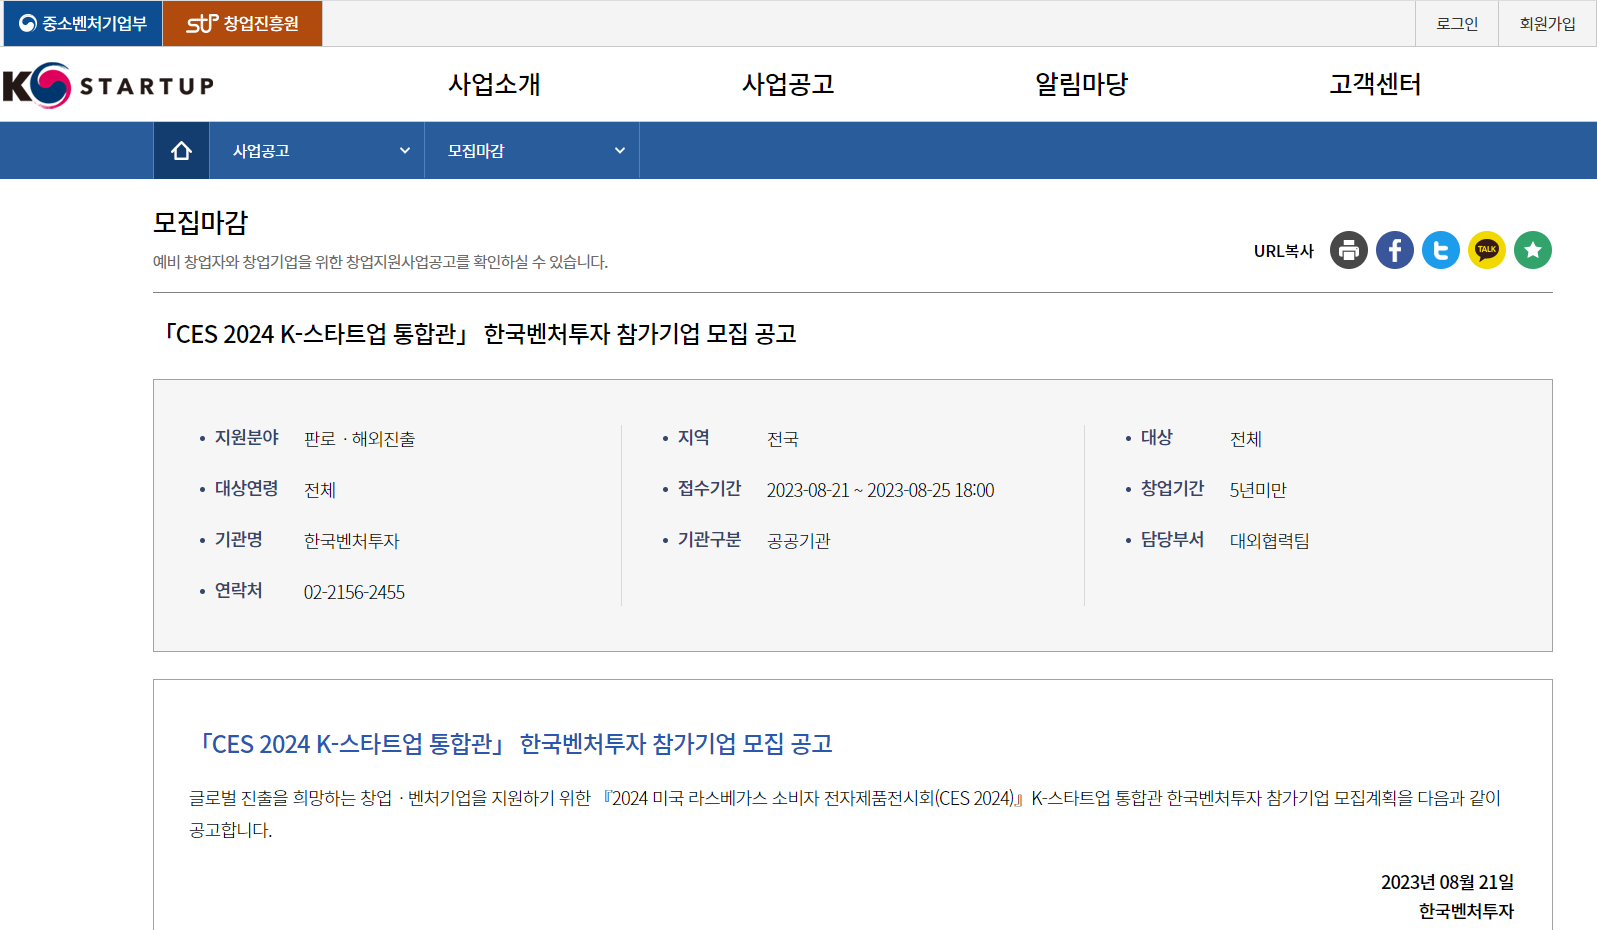Click the 로그인 link
The image size is (1597, 930).
tap(1457, 23)
